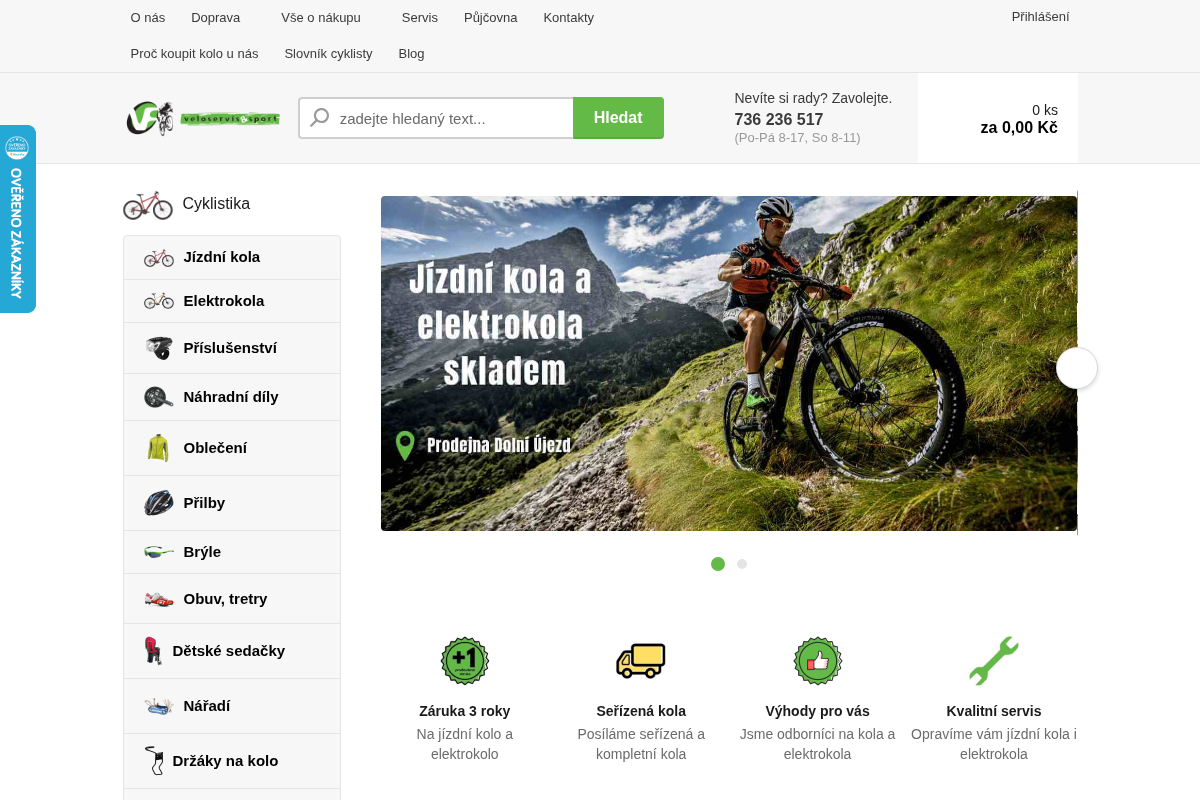This screenshot has height=800, width=1200.
Task: Click the Výhody pro vás thumbs-up icon
Action: 818,661
